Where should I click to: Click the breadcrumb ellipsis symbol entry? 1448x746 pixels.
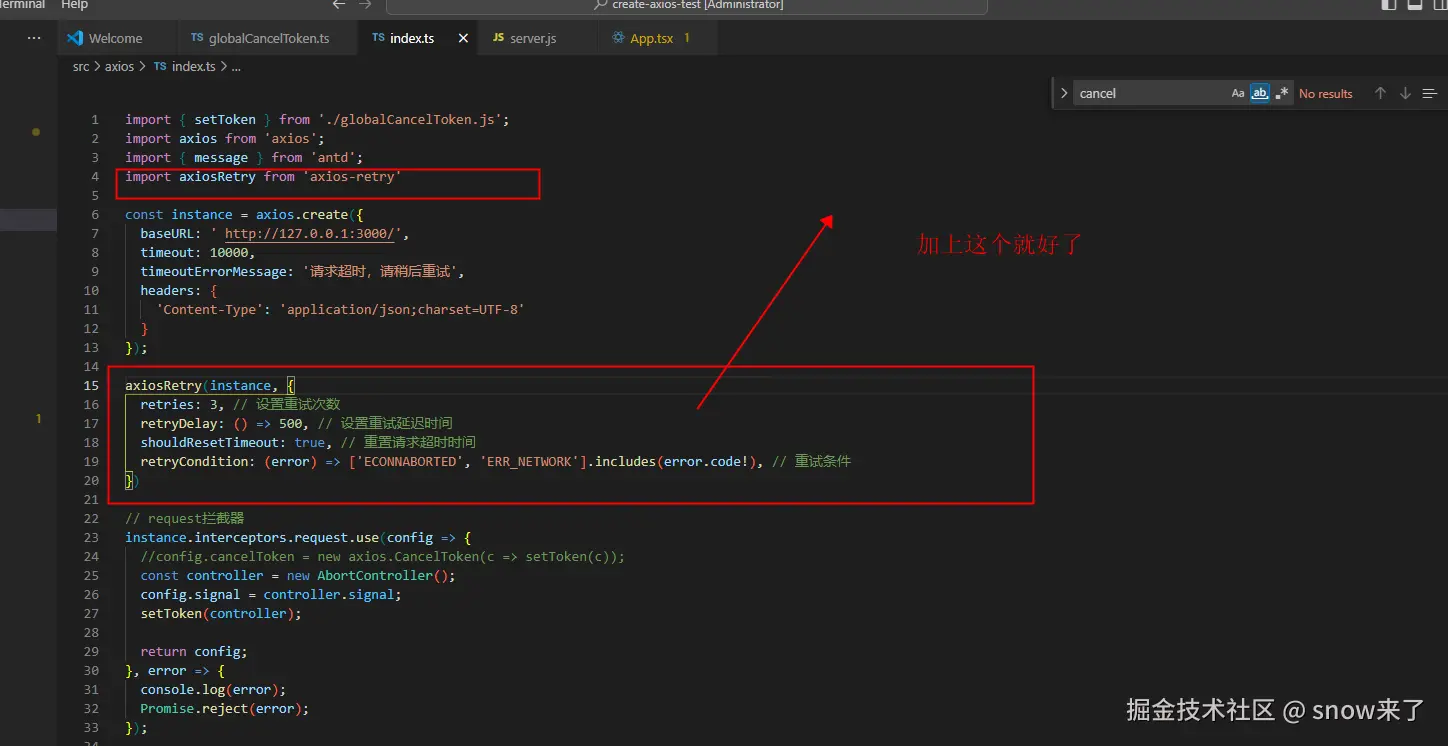[236, 67]
